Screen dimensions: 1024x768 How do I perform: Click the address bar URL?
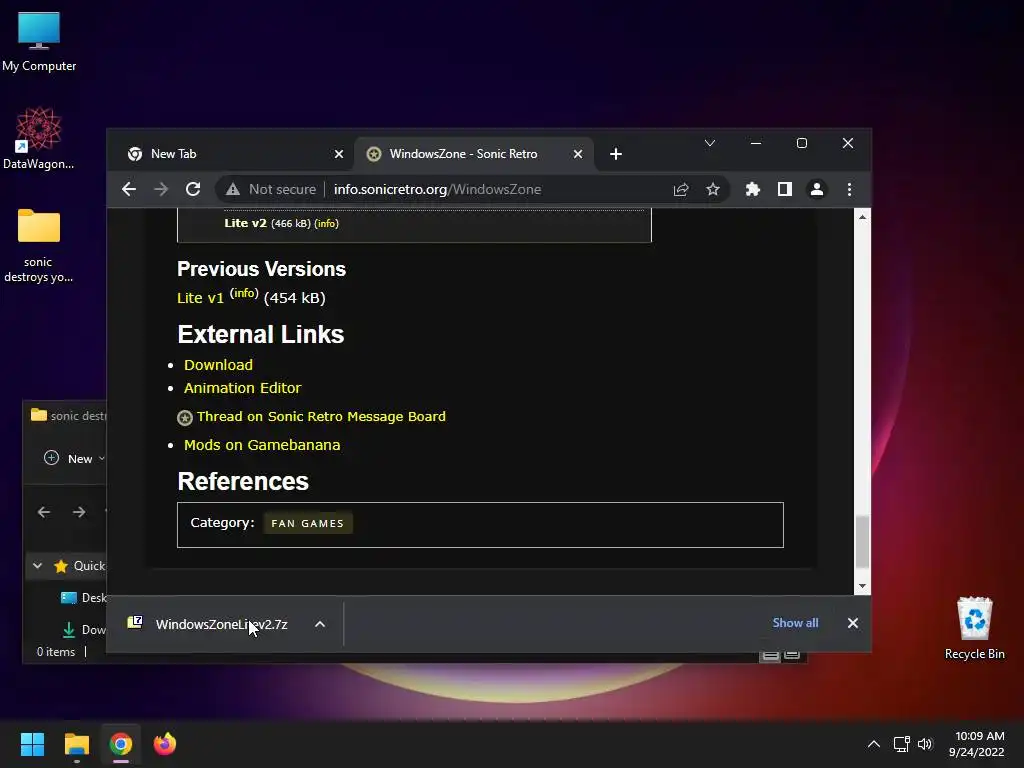click(437, 189)
